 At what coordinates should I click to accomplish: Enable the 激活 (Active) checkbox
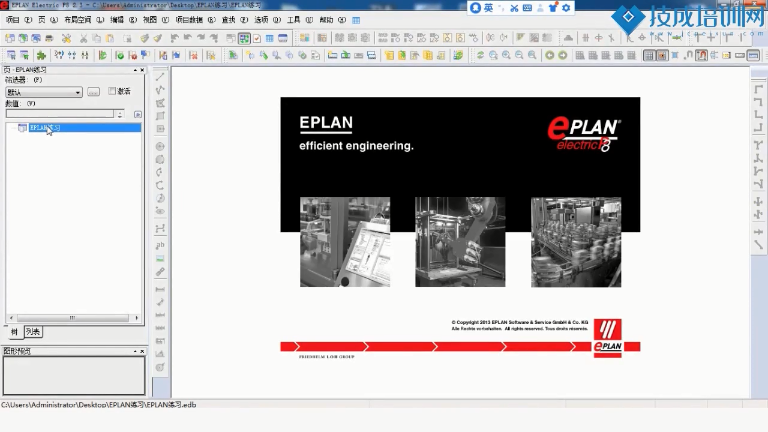pyautogui.click(x=112, y=91)
